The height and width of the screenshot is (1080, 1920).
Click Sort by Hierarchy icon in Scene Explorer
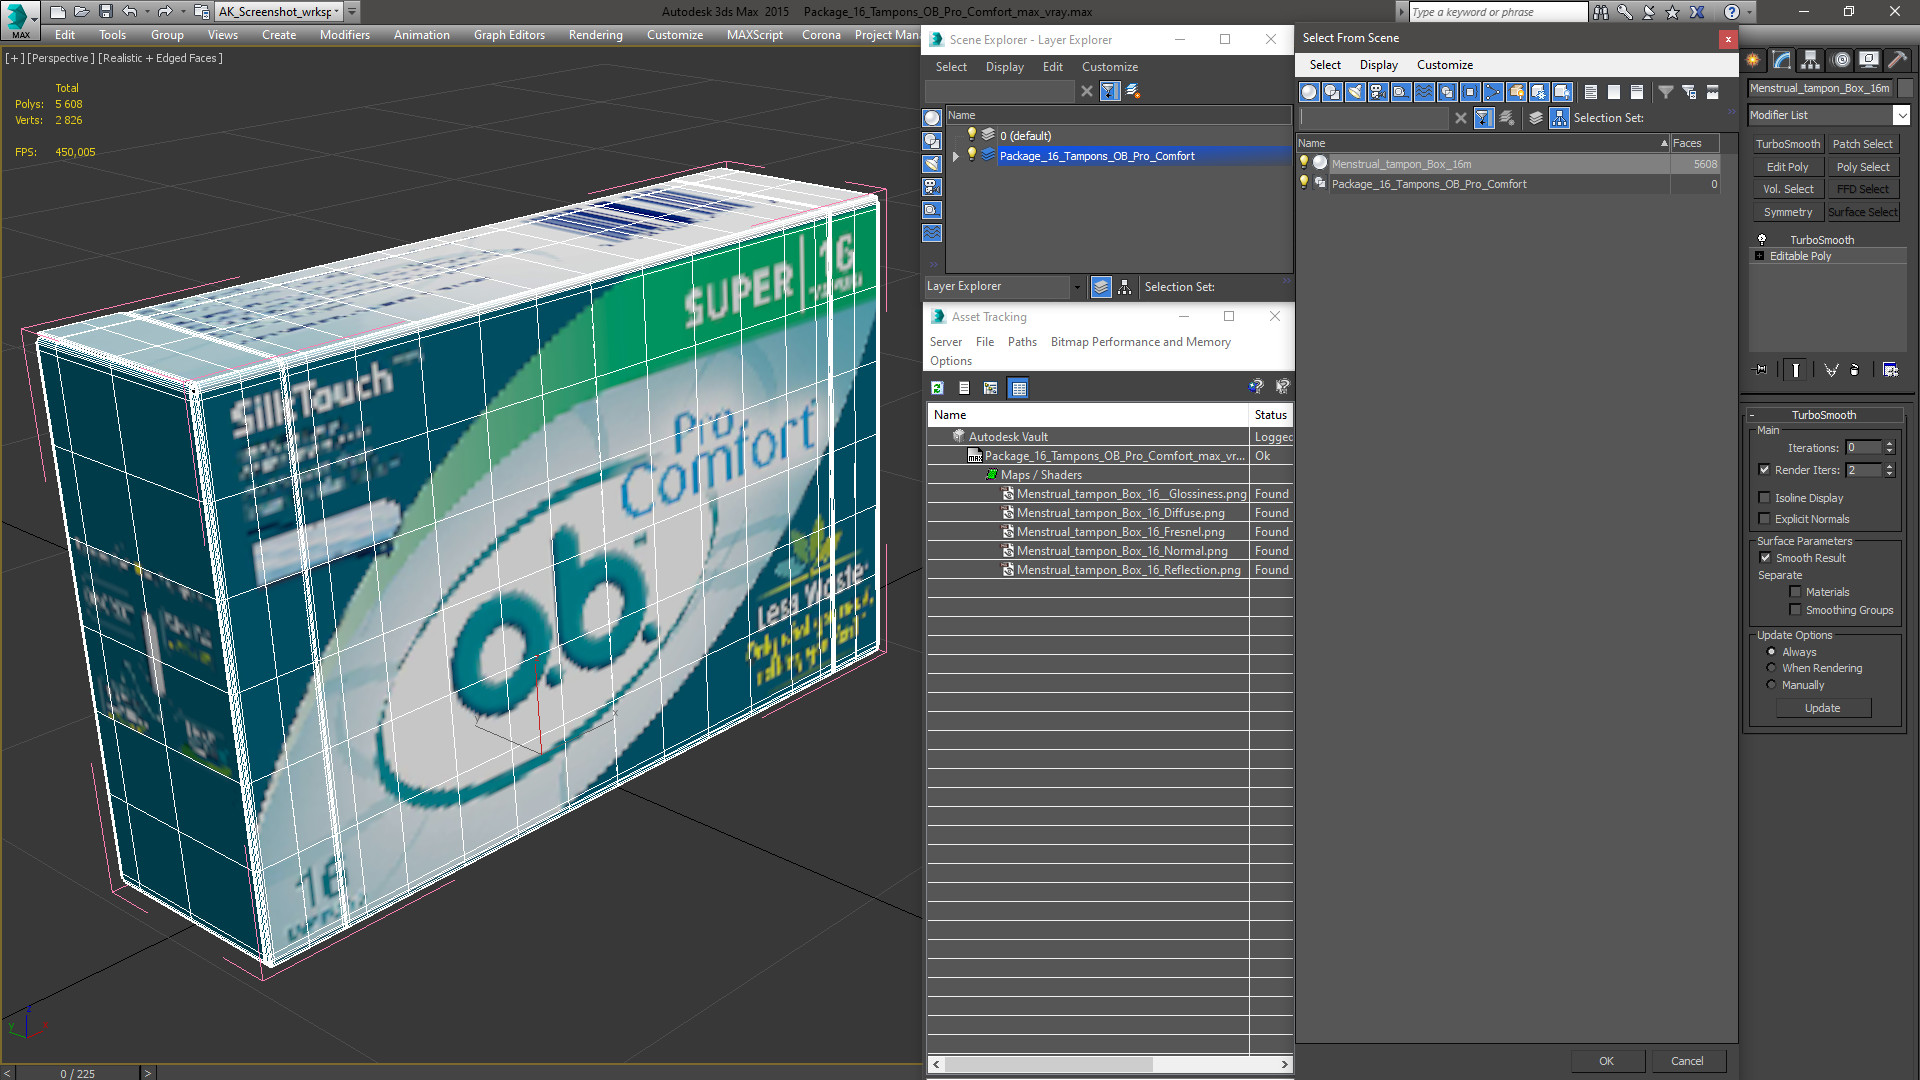coord(1125,287)
